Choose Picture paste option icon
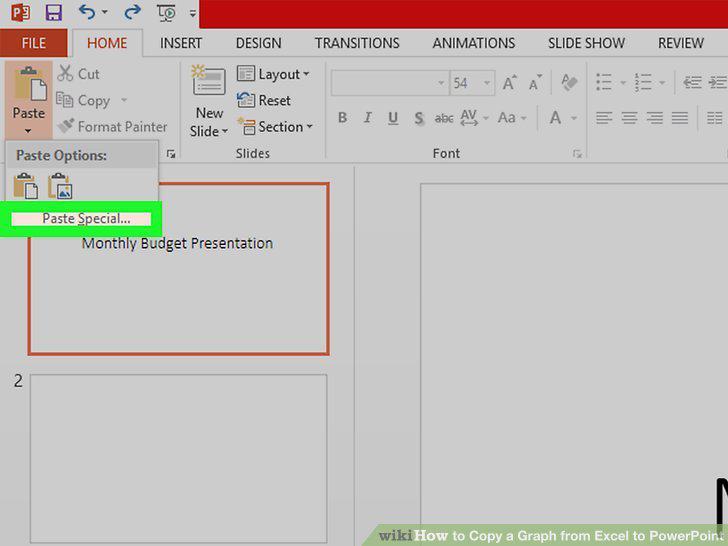This screenshot has width=728, height=546. point(60,186)
